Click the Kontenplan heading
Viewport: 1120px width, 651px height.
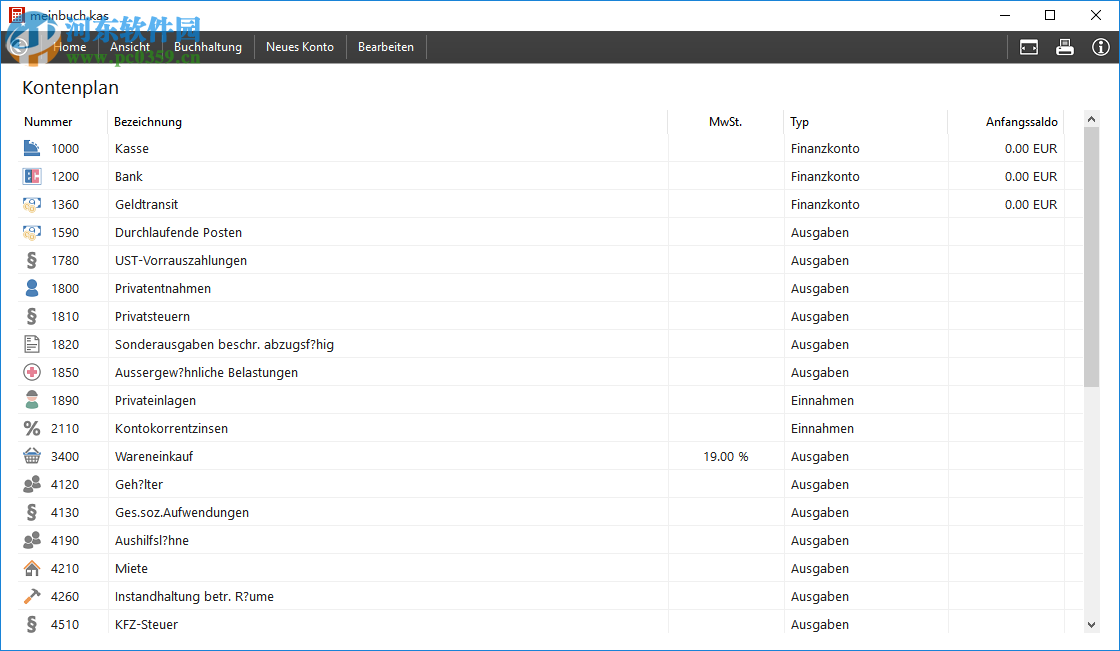(x=71, y=87)
